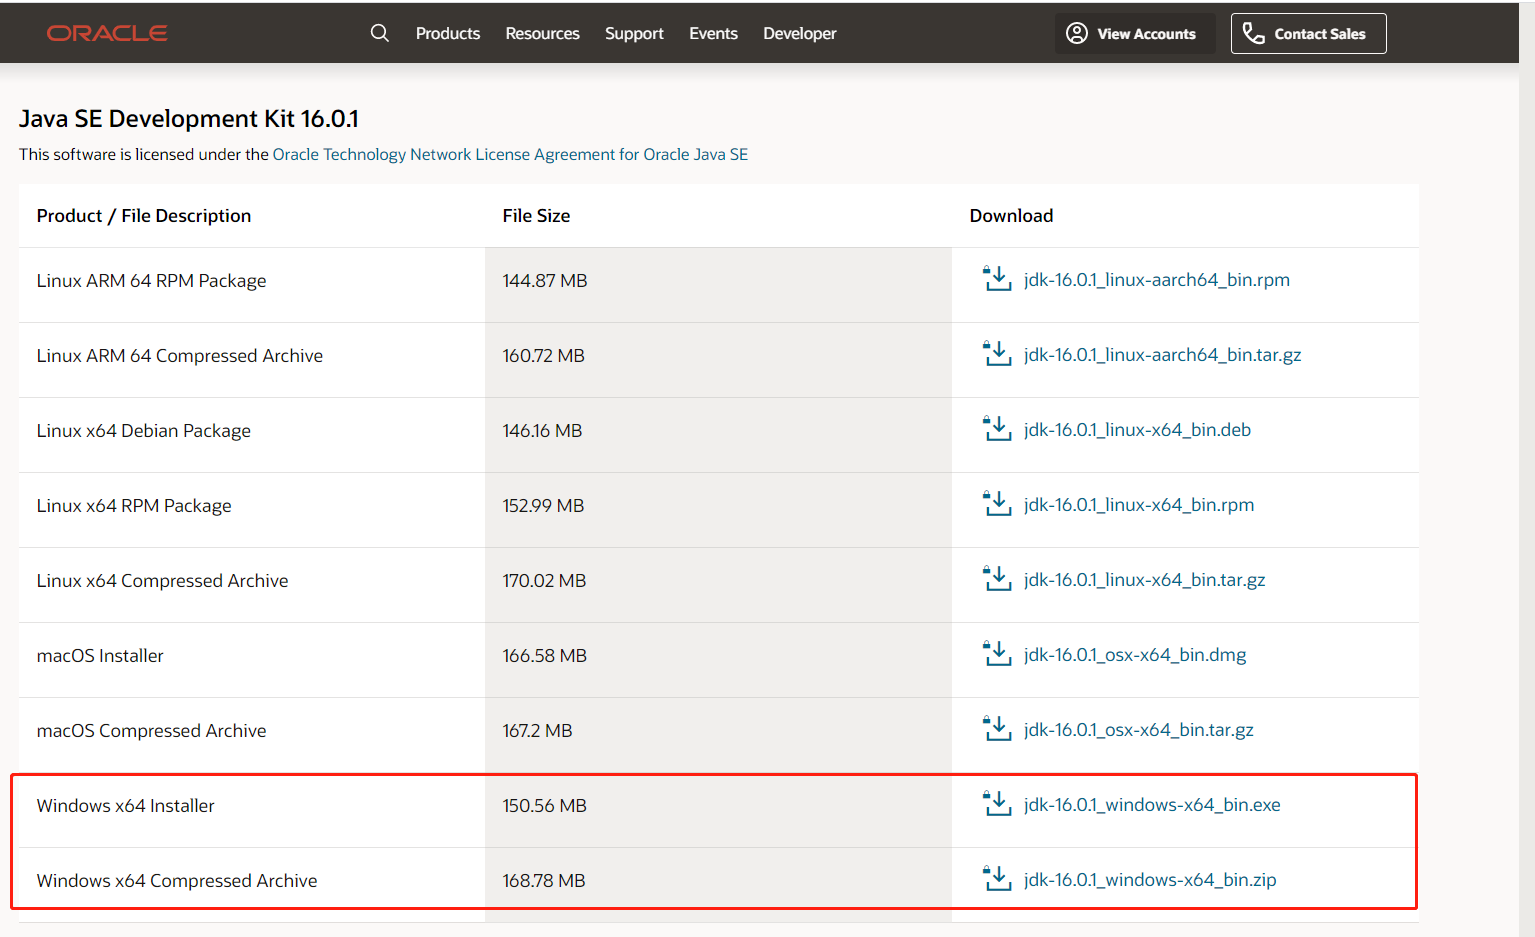The width and height of the screenshot is (1535, 937).
Task: Download jdk-16.0.1_linux-aarch64_bin.tar.gz link
Action: pos(1163,355)
